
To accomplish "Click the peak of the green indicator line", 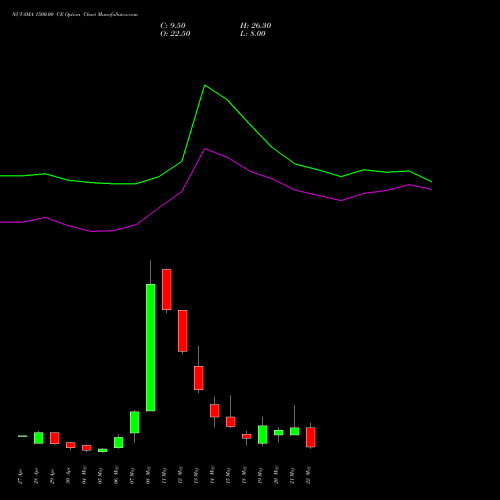I will click(205, 86).
